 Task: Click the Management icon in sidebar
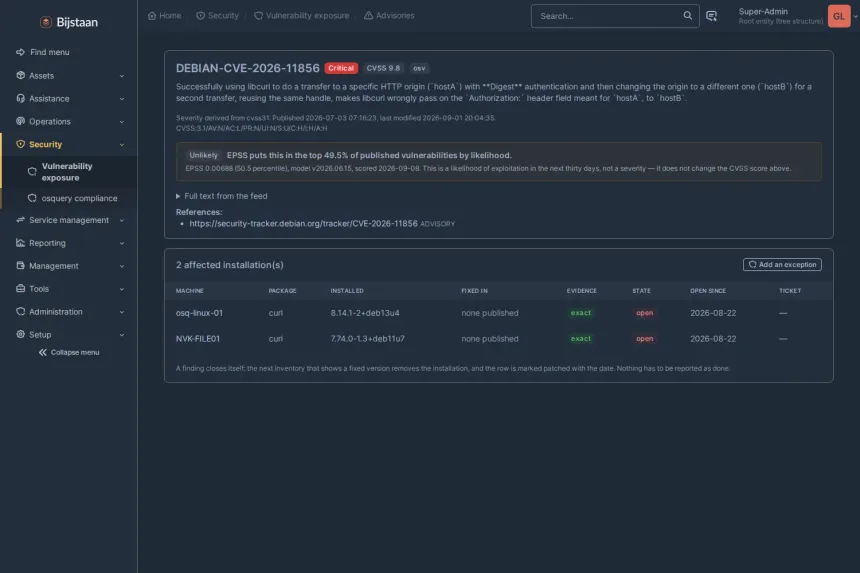pyautogui.click(x=21, y=266)
